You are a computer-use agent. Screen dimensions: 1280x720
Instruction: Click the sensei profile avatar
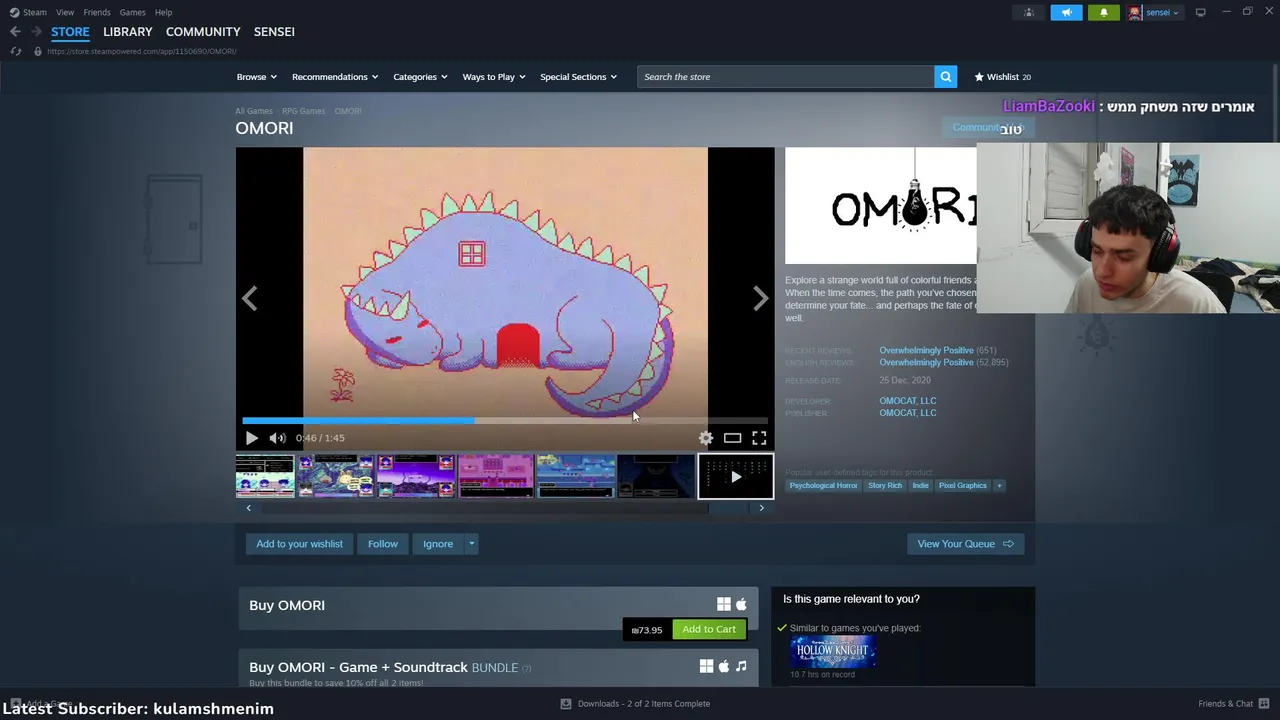(1135, 12)
